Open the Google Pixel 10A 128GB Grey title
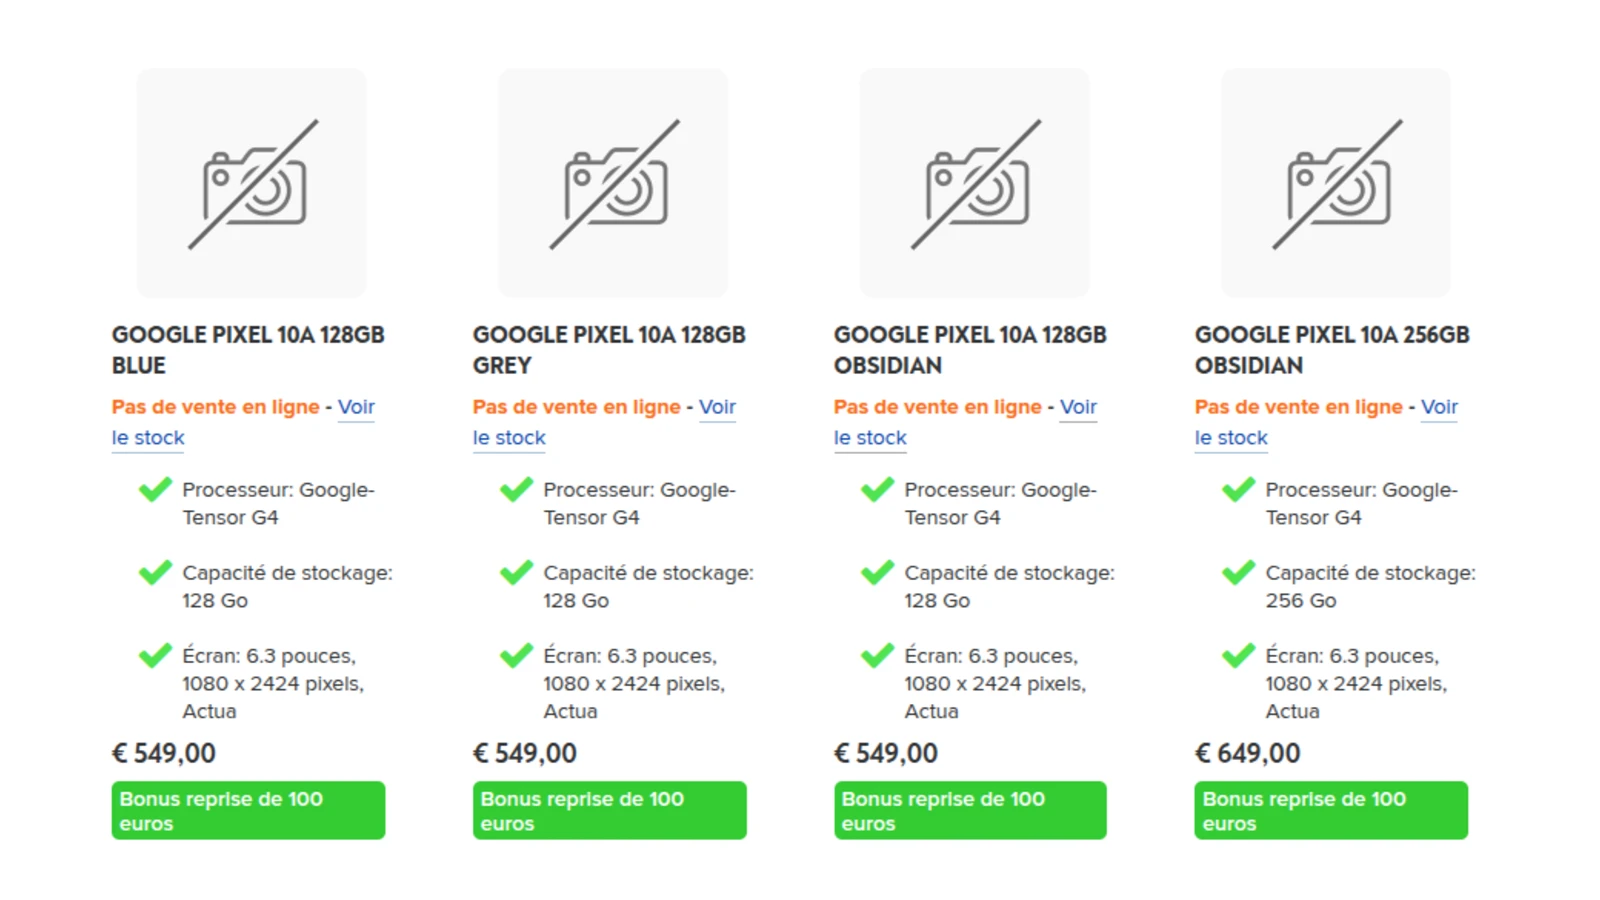 coord(608,350)
